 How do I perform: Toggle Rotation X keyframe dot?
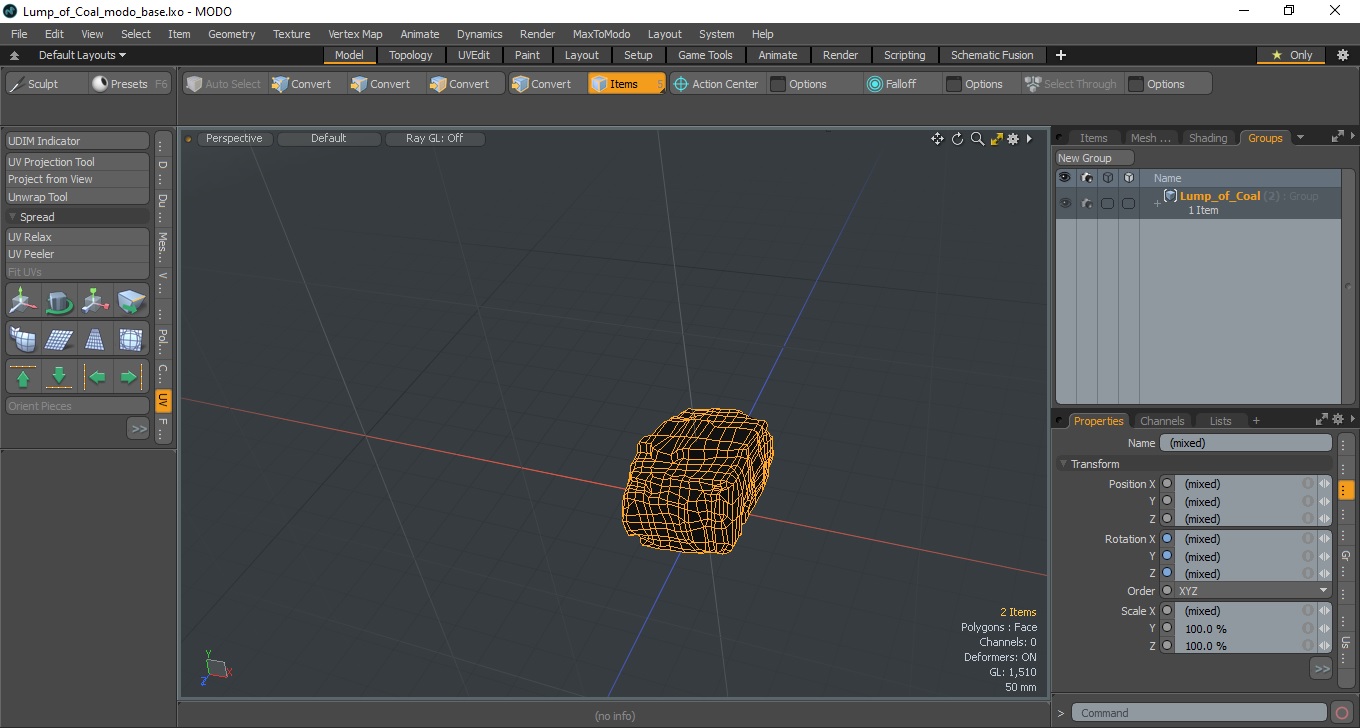(x=1167, y=539)
